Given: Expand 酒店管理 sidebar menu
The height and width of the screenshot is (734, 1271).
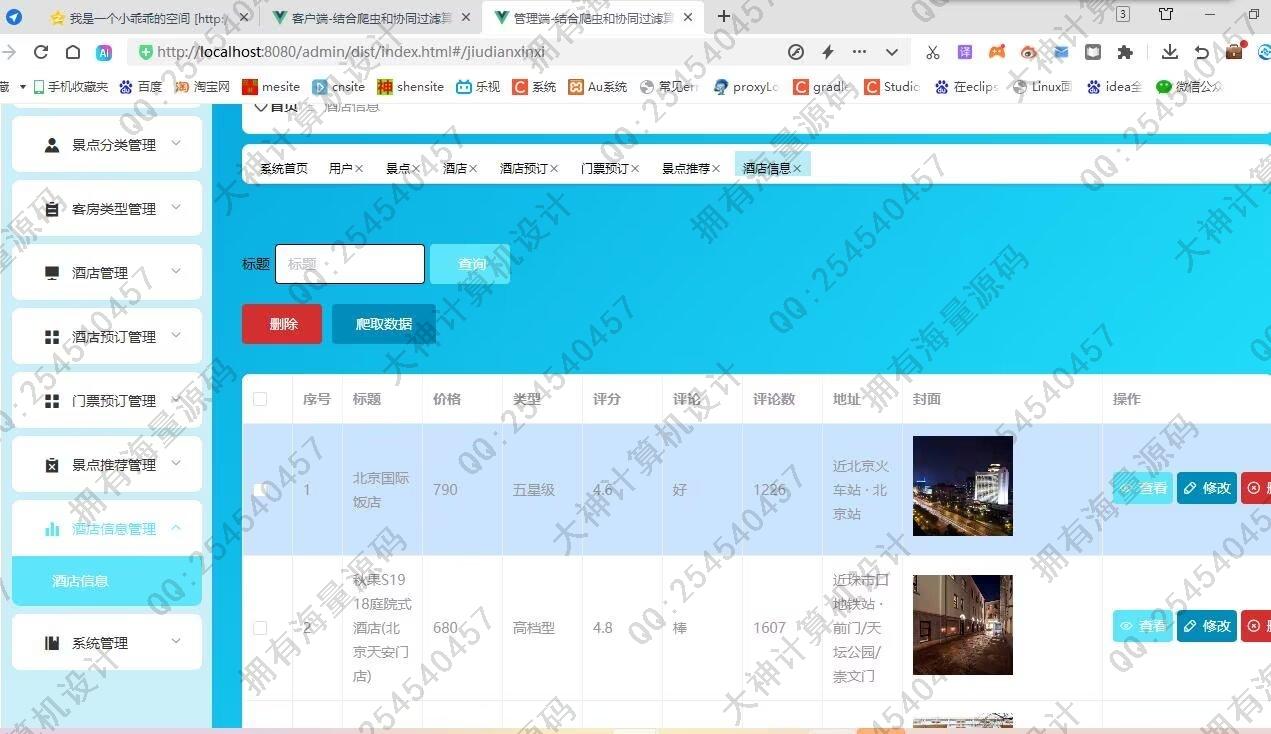Looking at the screenshot, I should pos(107,273).
